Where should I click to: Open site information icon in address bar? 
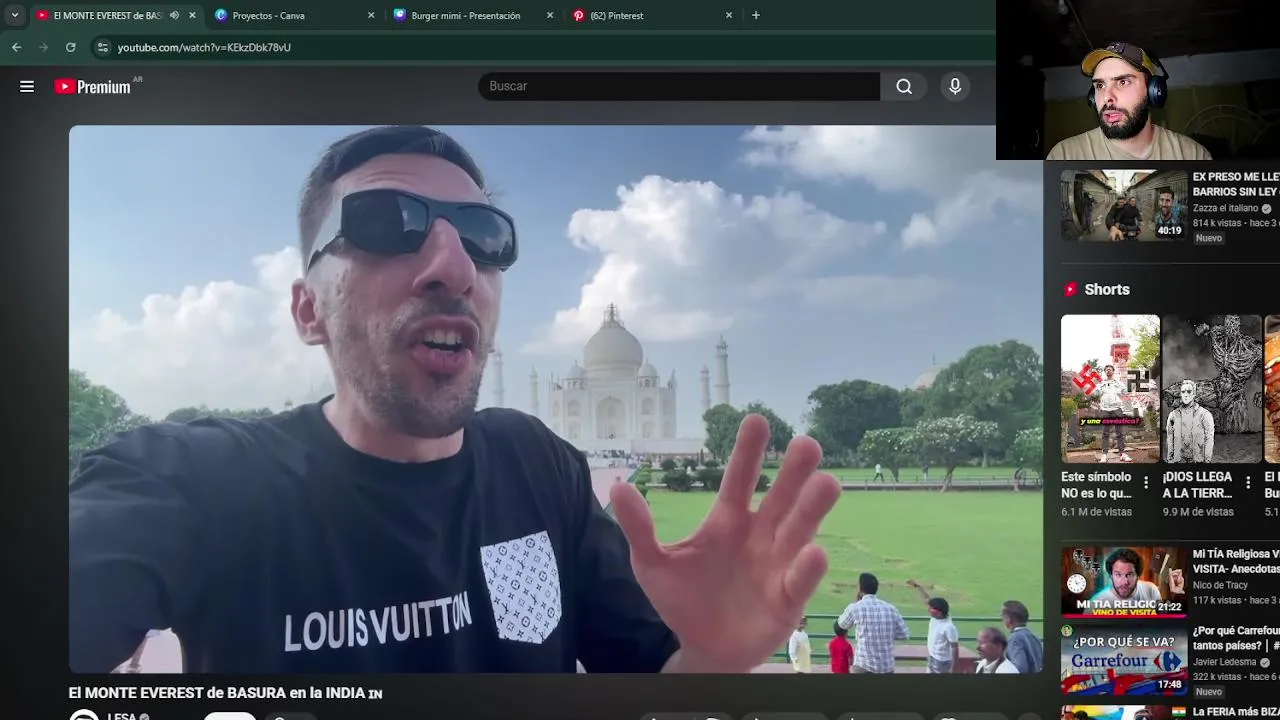(x=102, y=47)
